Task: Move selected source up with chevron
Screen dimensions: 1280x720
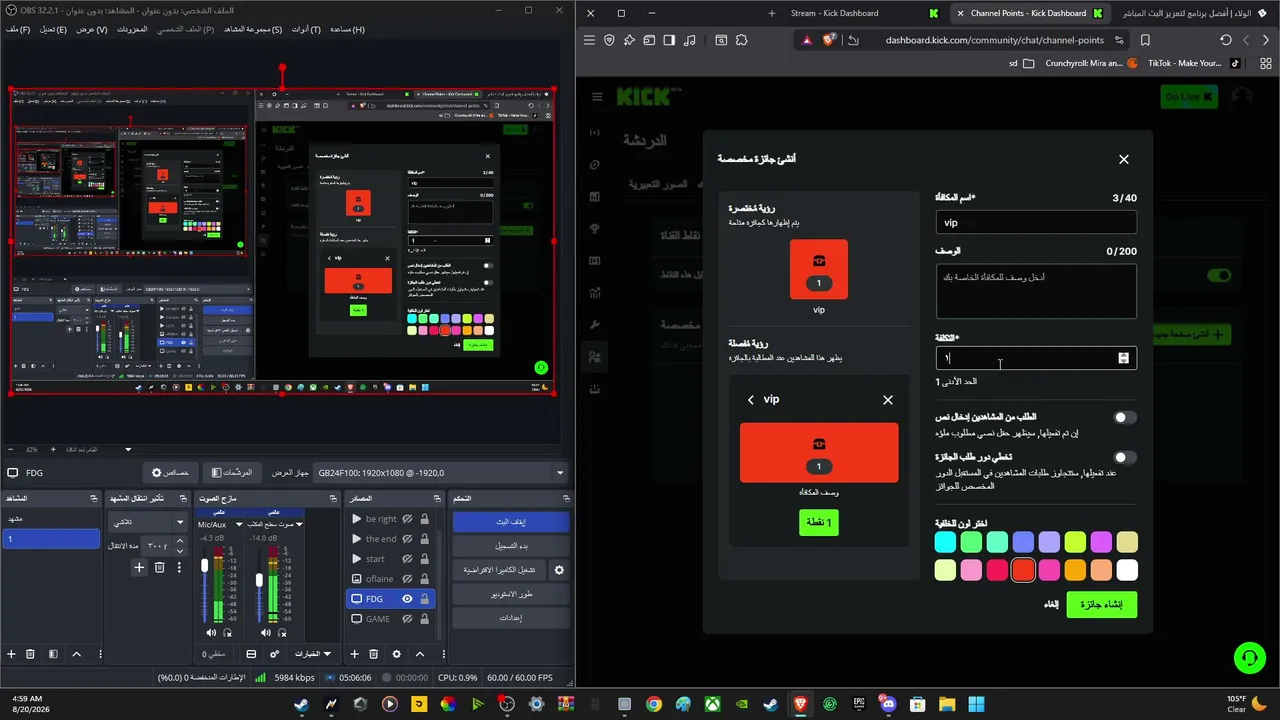Action: coord(420,654)
